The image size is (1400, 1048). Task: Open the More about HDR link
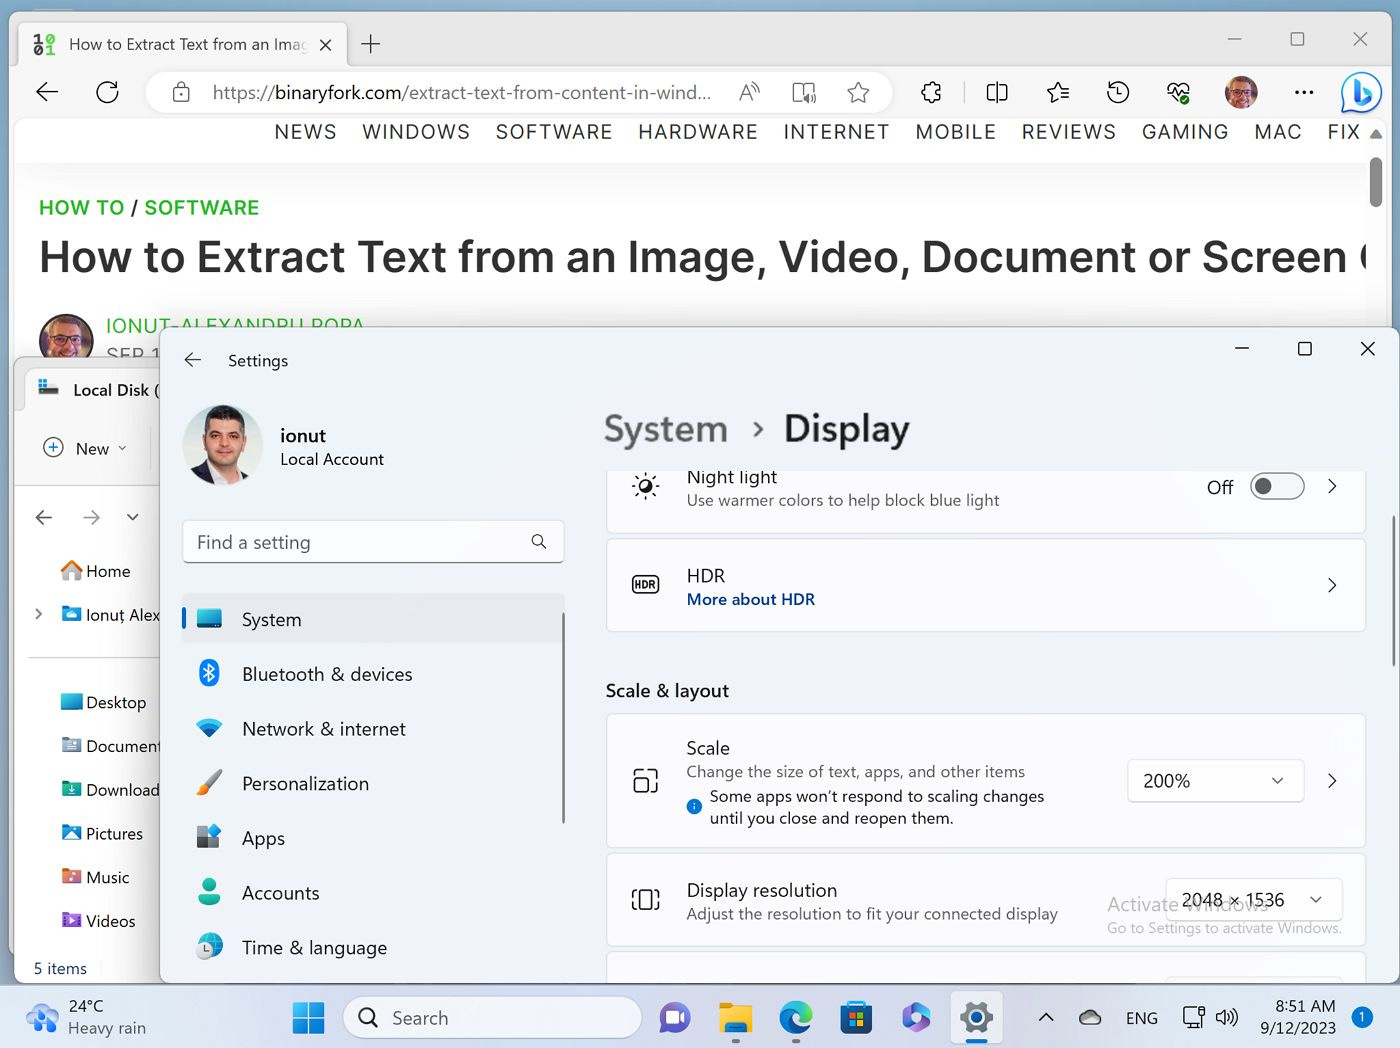(x=750, y=599)
